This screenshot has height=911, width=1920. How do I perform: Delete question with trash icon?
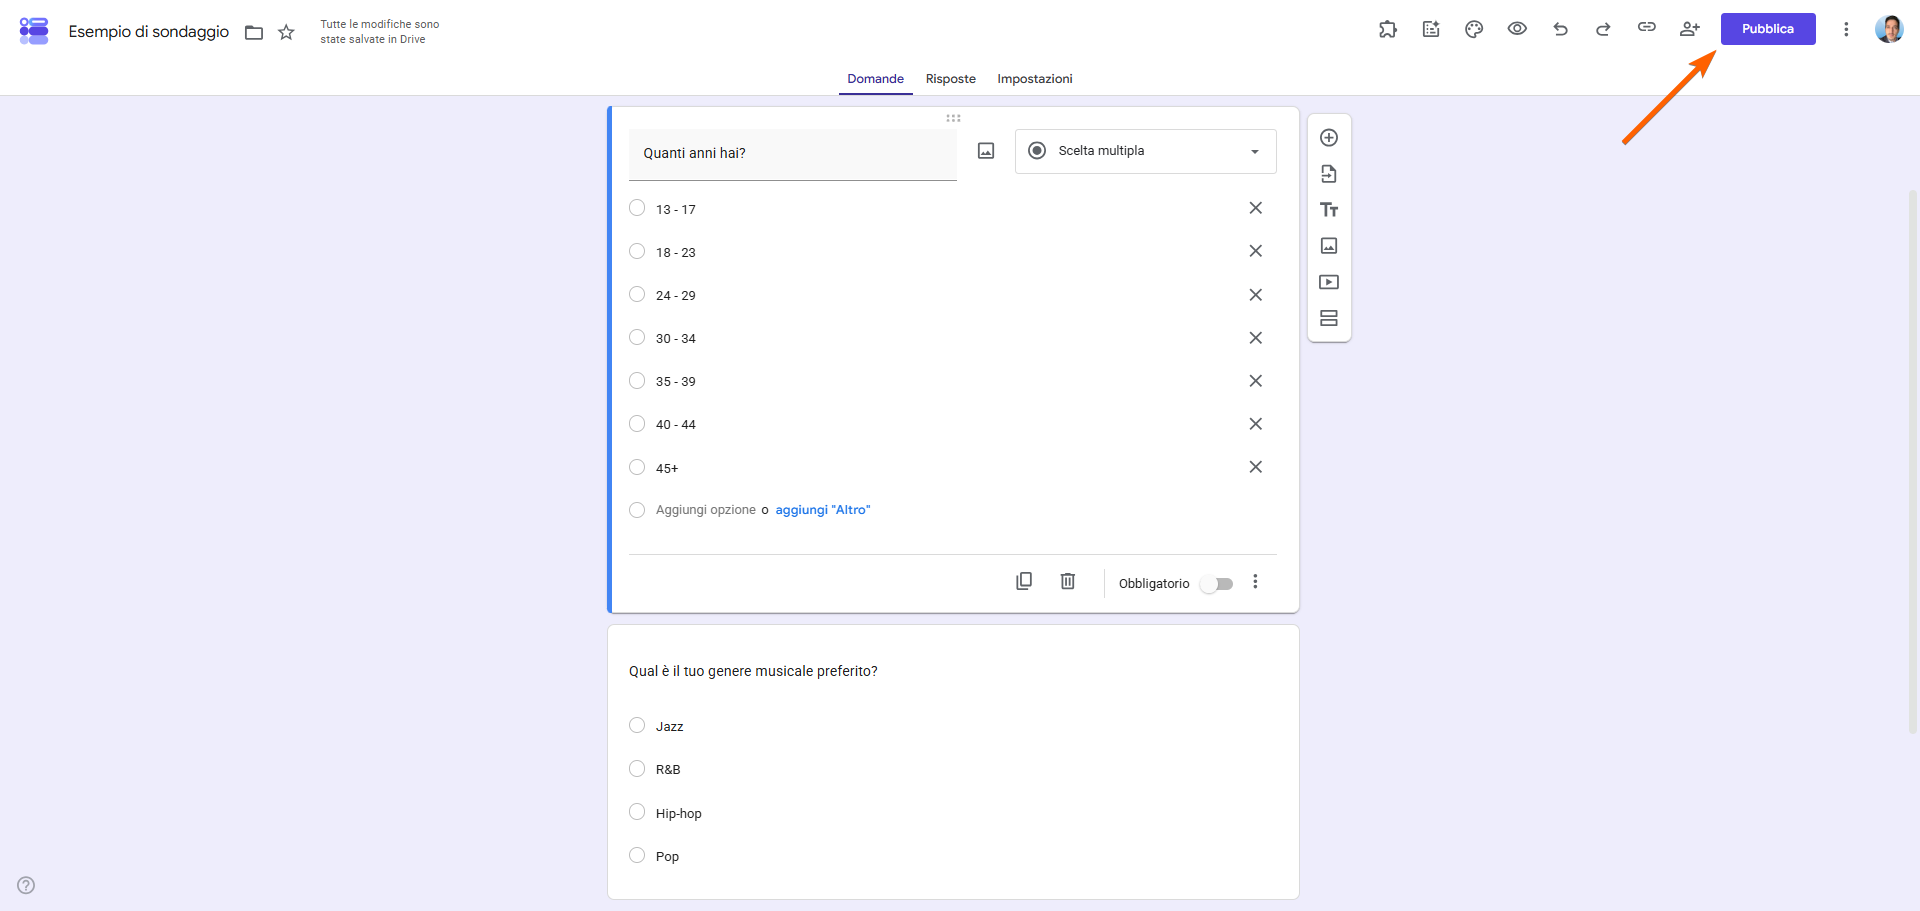[1068, 581]
